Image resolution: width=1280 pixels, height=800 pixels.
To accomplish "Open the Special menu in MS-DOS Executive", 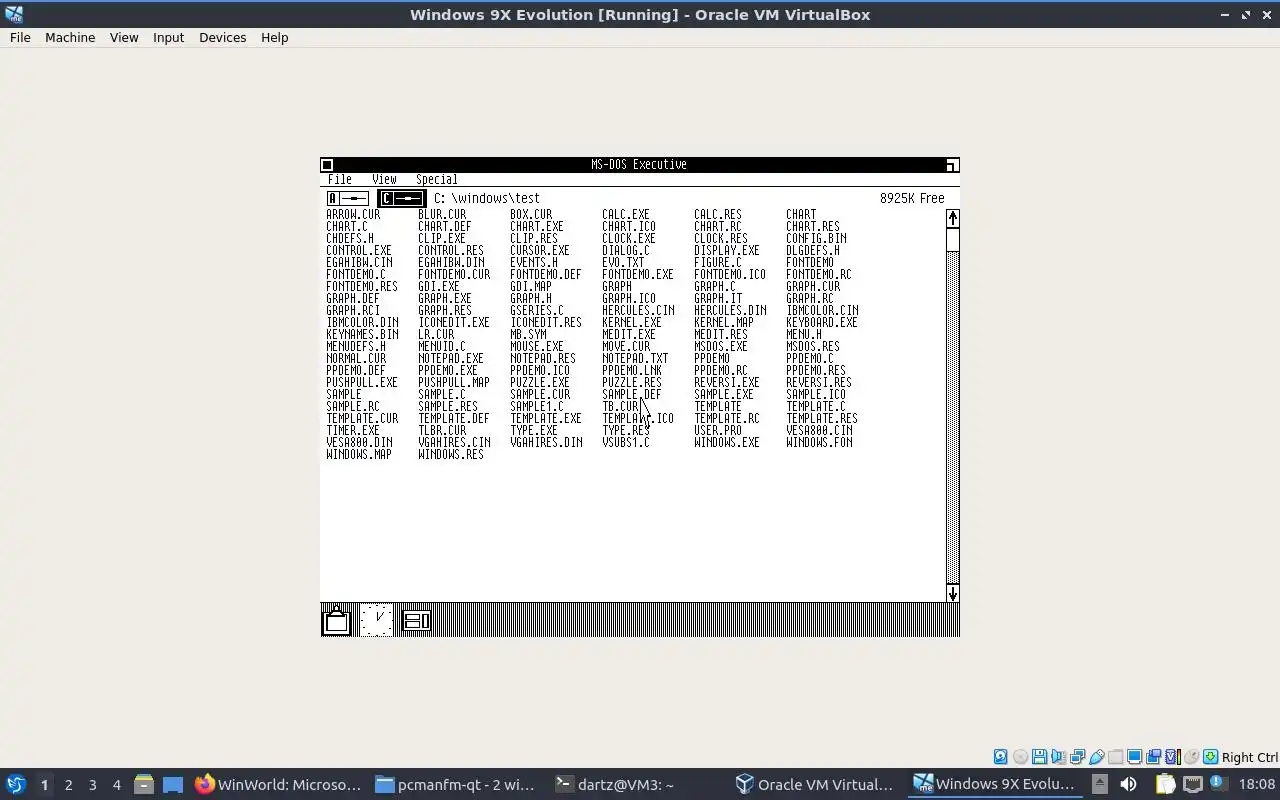I will pos(437,180).
